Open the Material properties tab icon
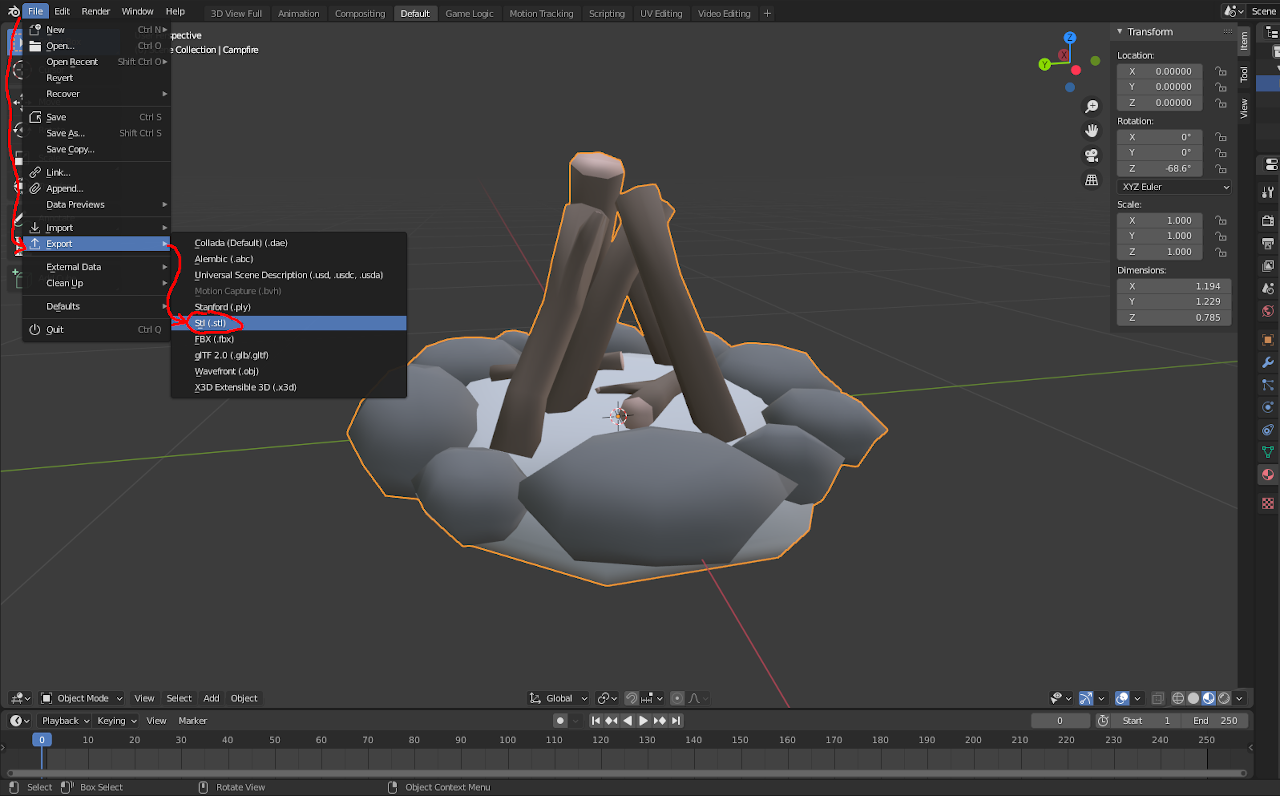This screenshot has width=1280, height=796. coord(1268,475)
